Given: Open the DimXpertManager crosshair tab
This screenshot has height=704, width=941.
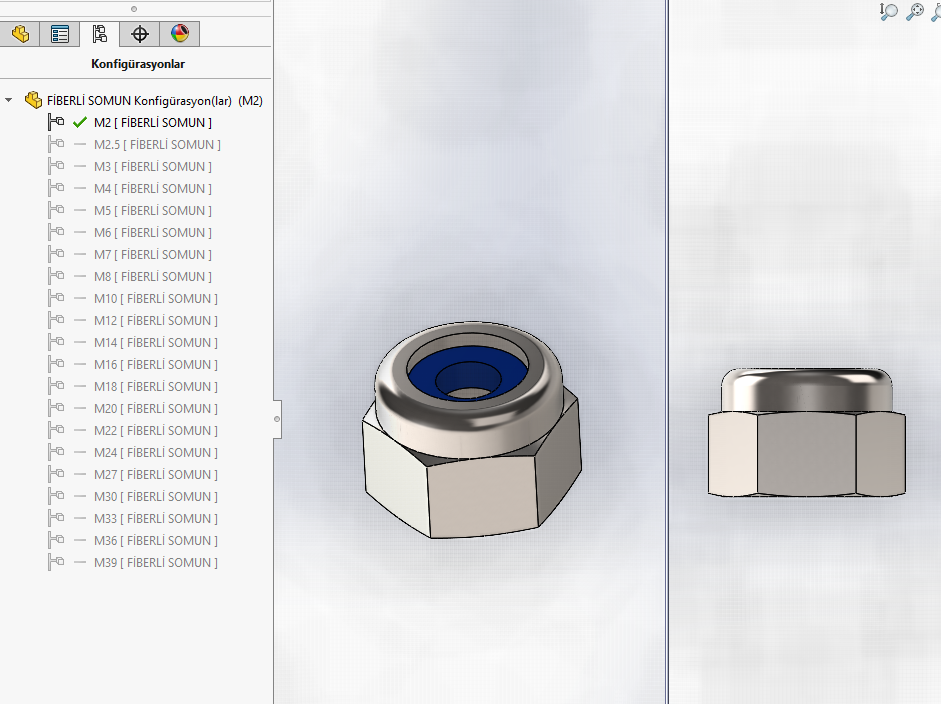Looking at the screenshot, I should 139,34.
